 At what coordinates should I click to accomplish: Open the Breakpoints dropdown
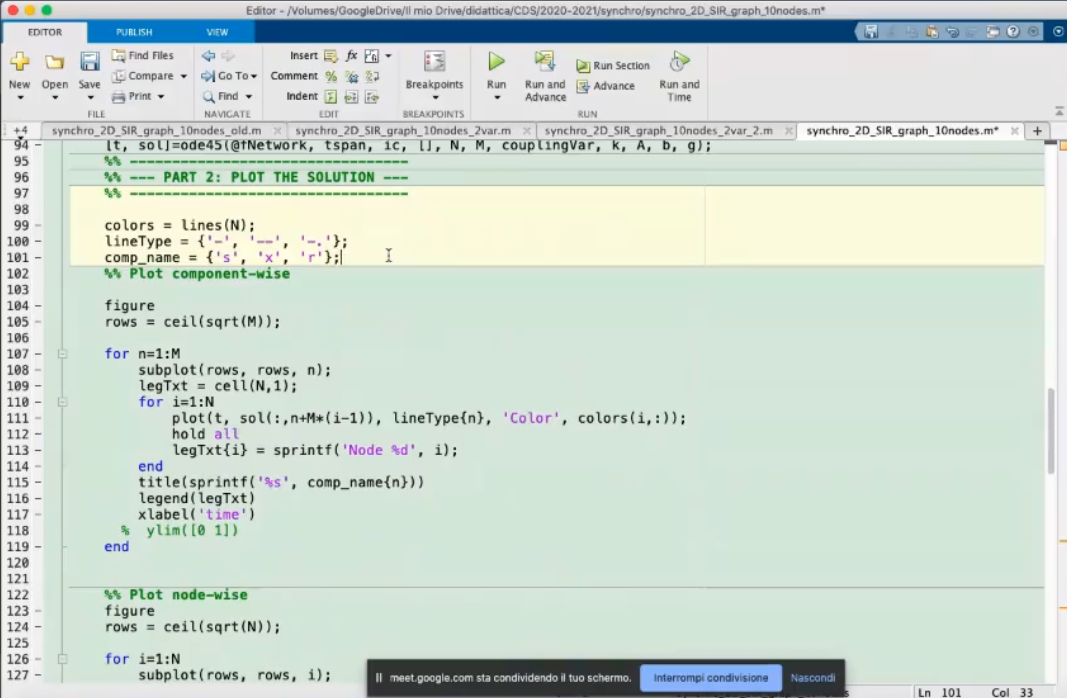pos(434,98)
